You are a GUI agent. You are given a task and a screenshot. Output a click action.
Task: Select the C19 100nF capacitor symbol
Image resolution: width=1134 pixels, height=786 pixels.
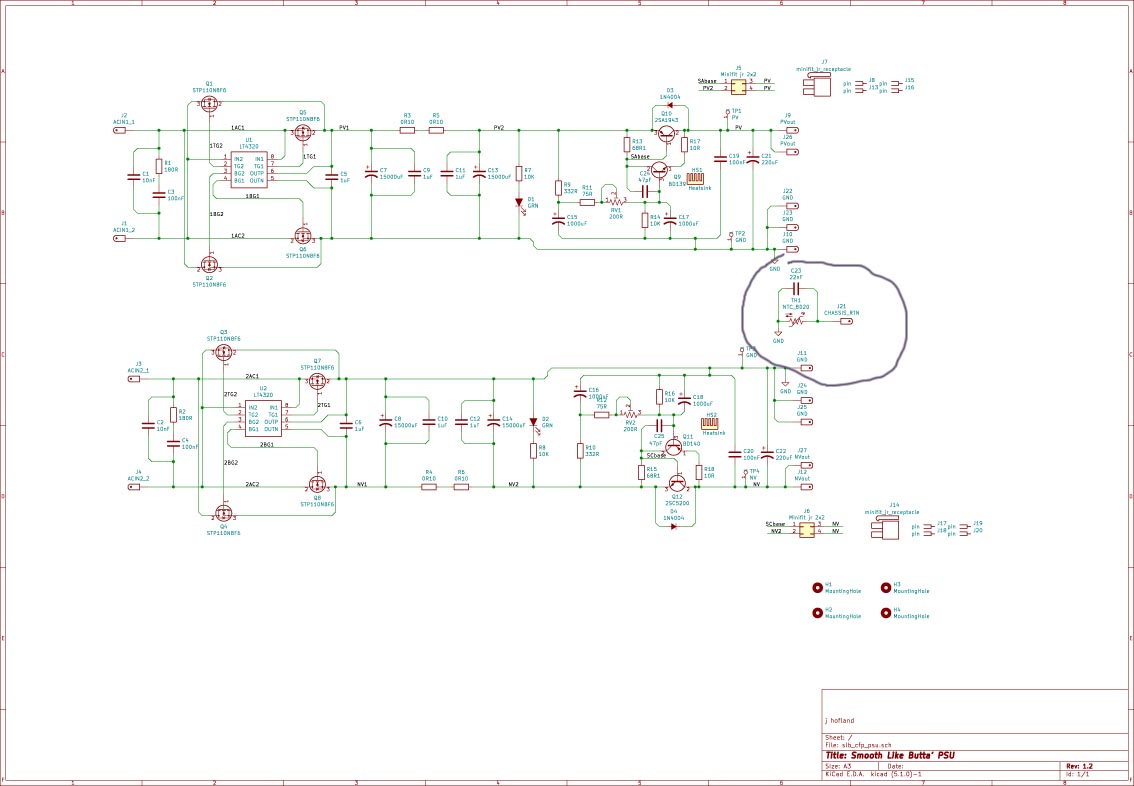click(720, 158)
